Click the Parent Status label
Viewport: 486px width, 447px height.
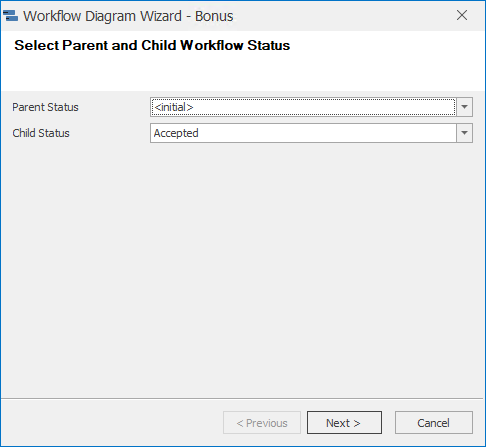(45, 107)
